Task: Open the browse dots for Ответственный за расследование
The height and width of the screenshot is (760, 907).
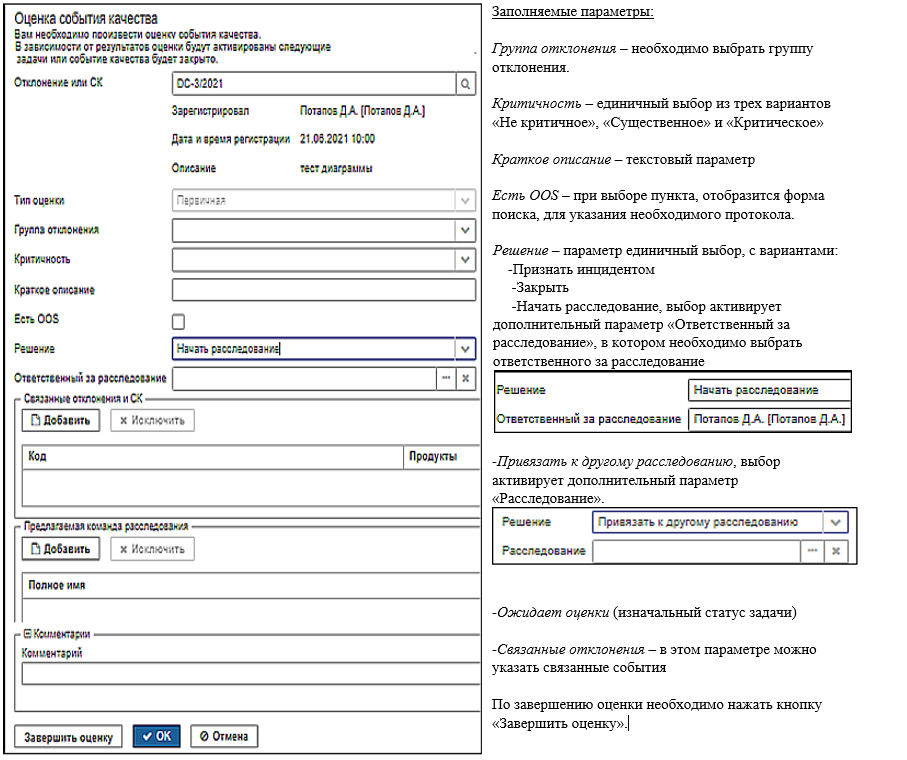Action: point(446,378)
